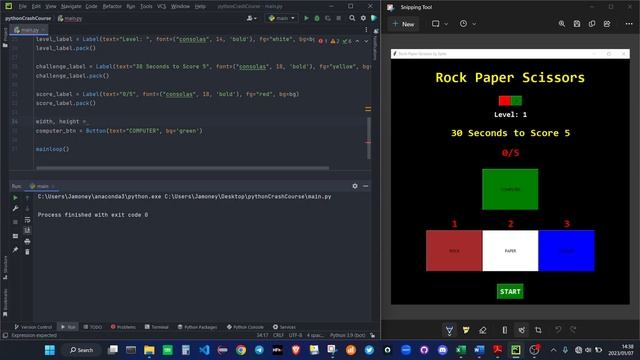Open the main run configuration dropdown
The image size is (640, 360).
point(282,18)
